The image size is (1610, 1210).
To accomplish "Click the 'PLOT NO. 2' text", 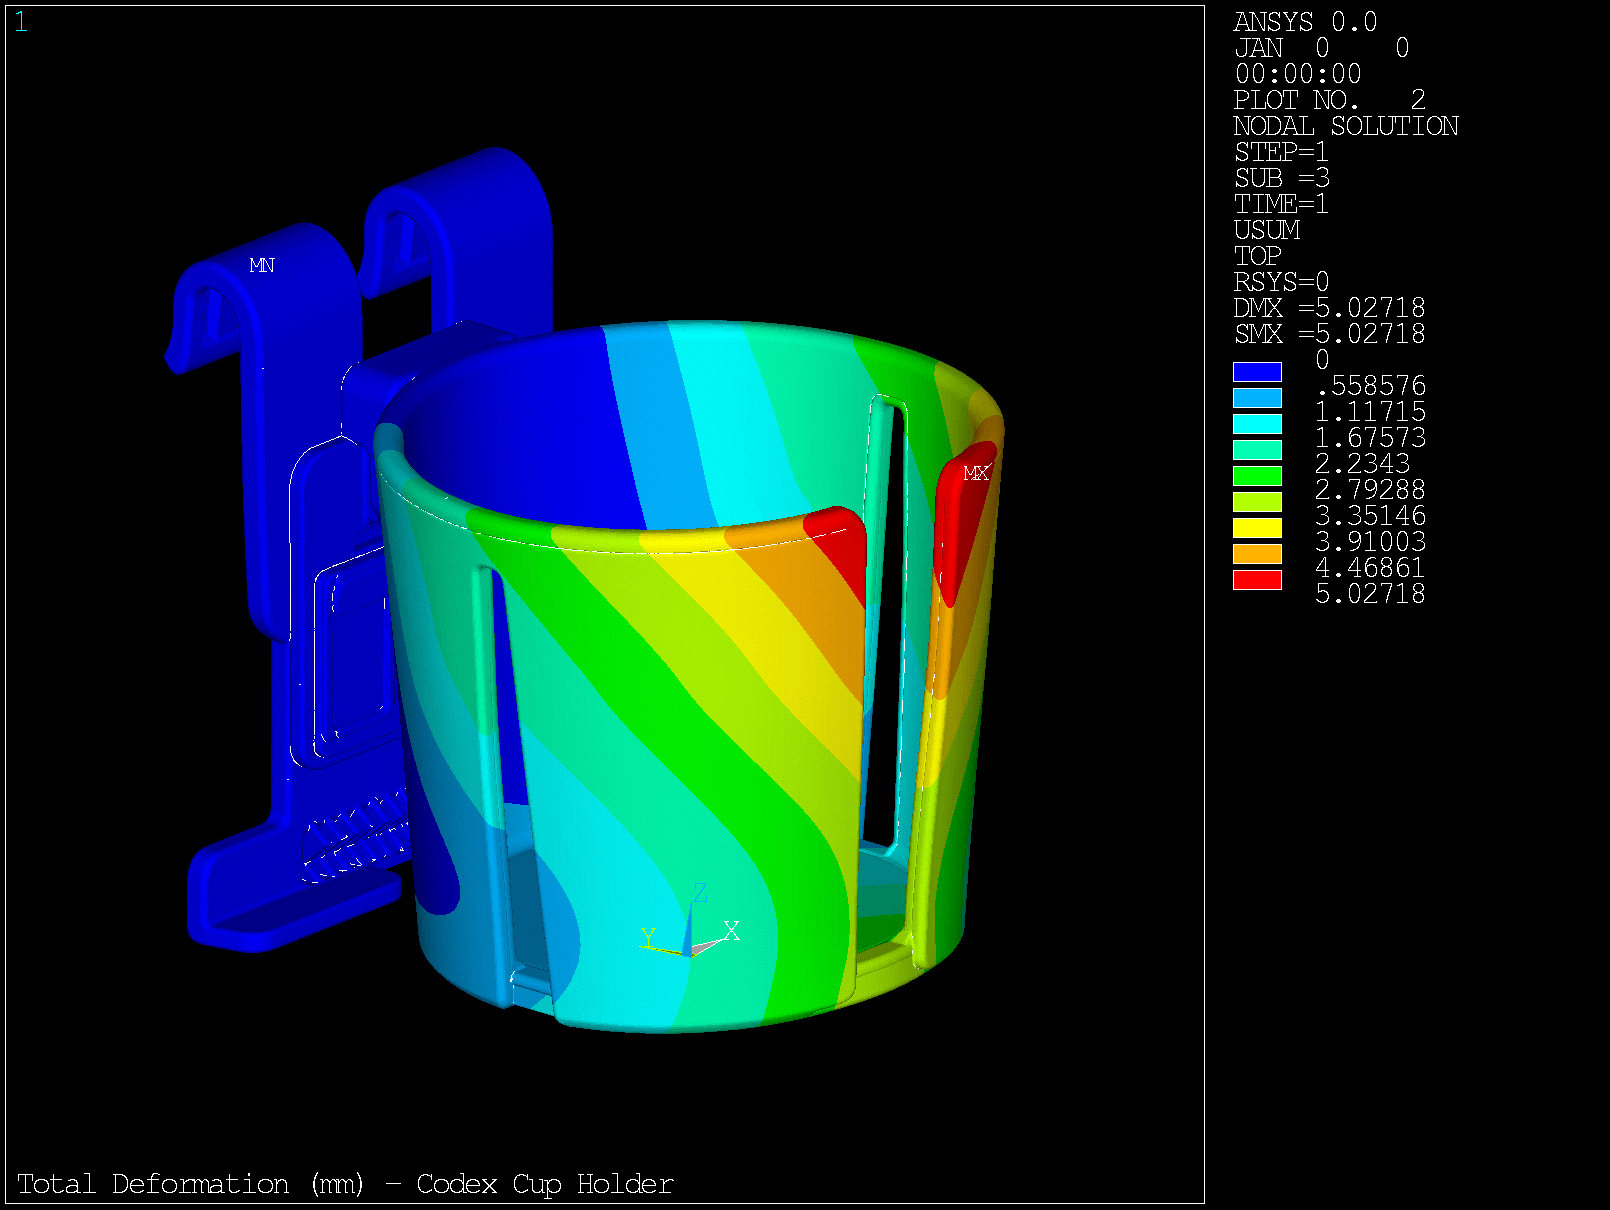I will click(x=1329, y=100).
